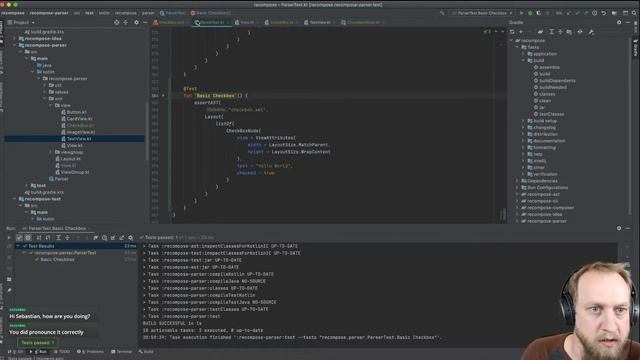640x360 pixels.
Task: Toggle show passed tests checkmark button
Action: [x=19, y=238]
